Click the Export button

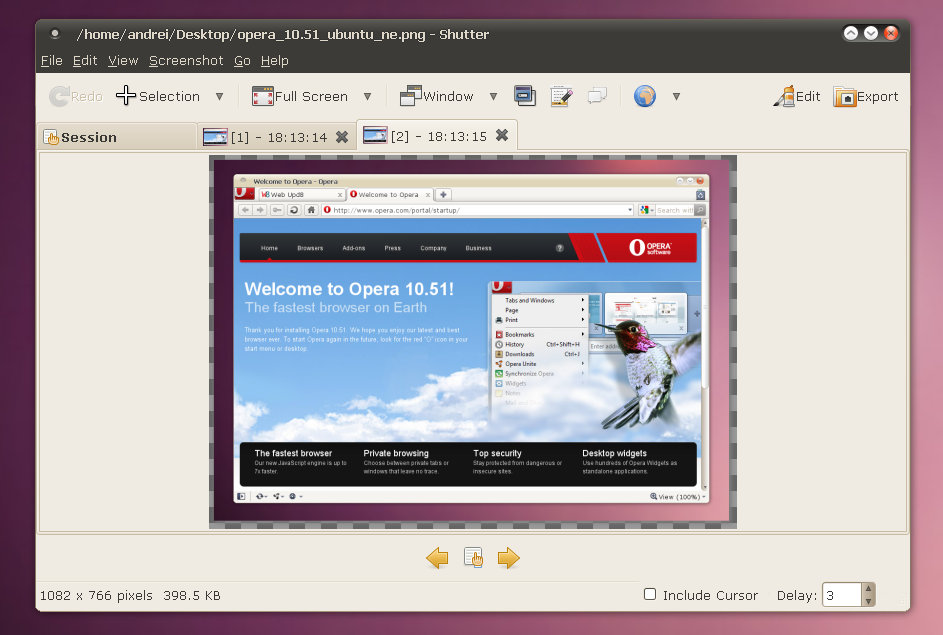click(x=865, y=96)
